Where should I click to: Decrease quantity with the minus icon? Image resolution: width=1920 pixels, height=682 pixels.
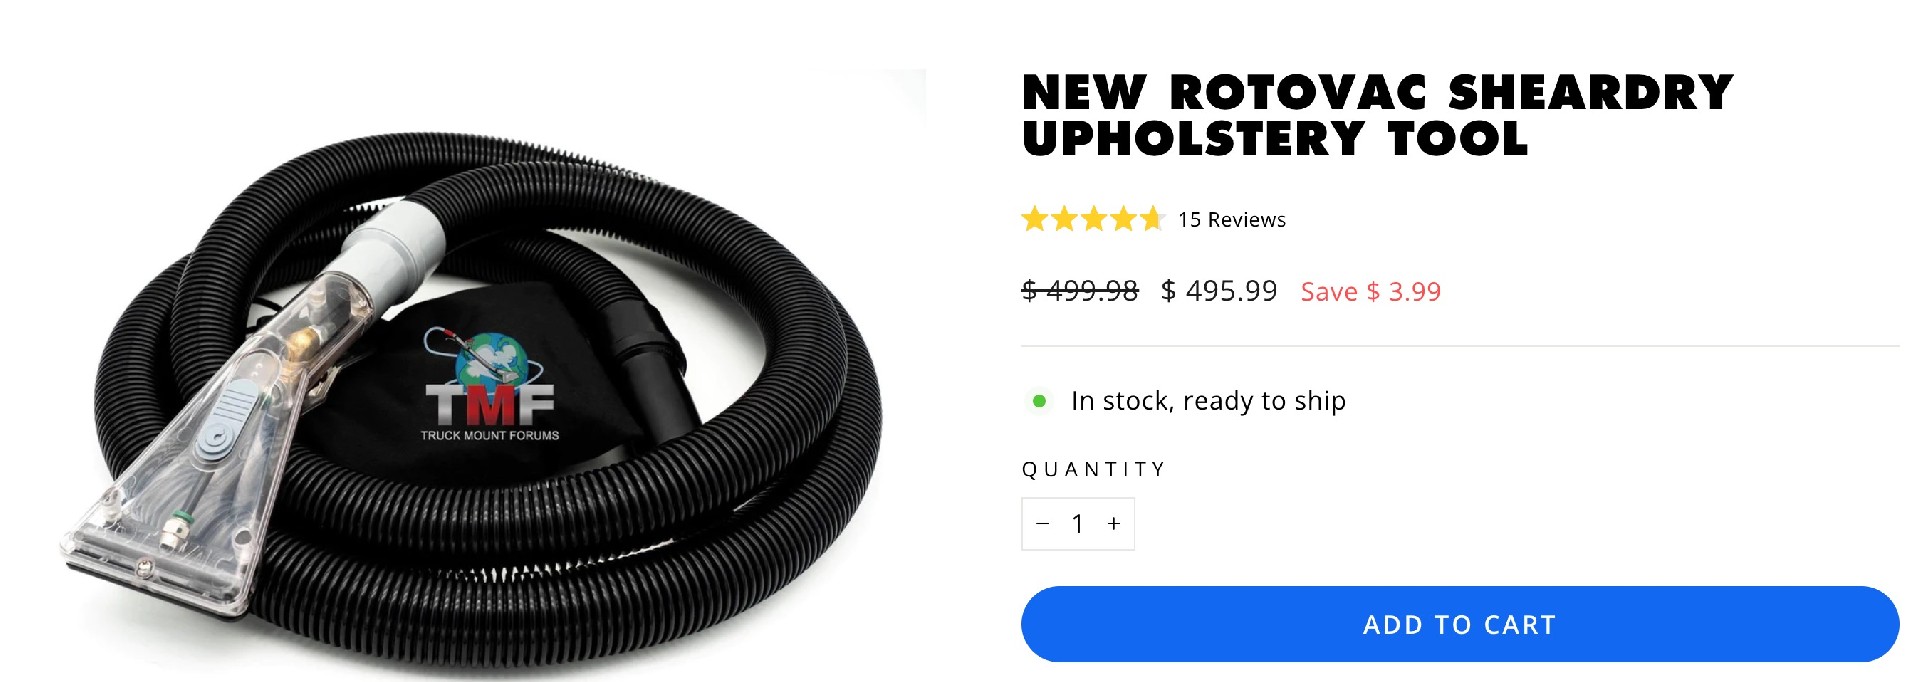[1042, 524]
